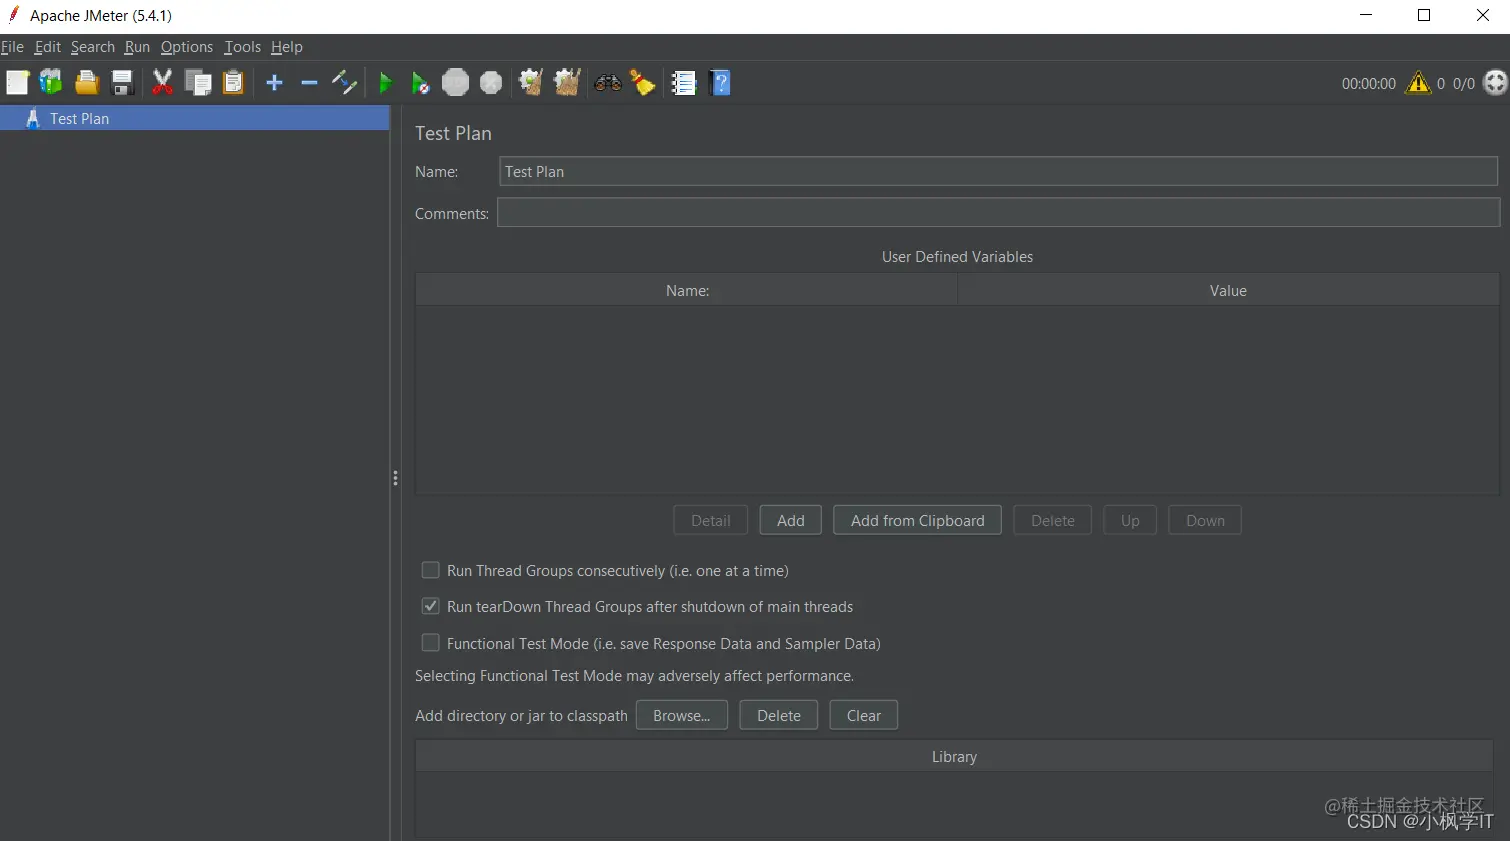Cut selection using the scissors icon
The width and height of the screenshot is (1510, 841).
point(162,83)
